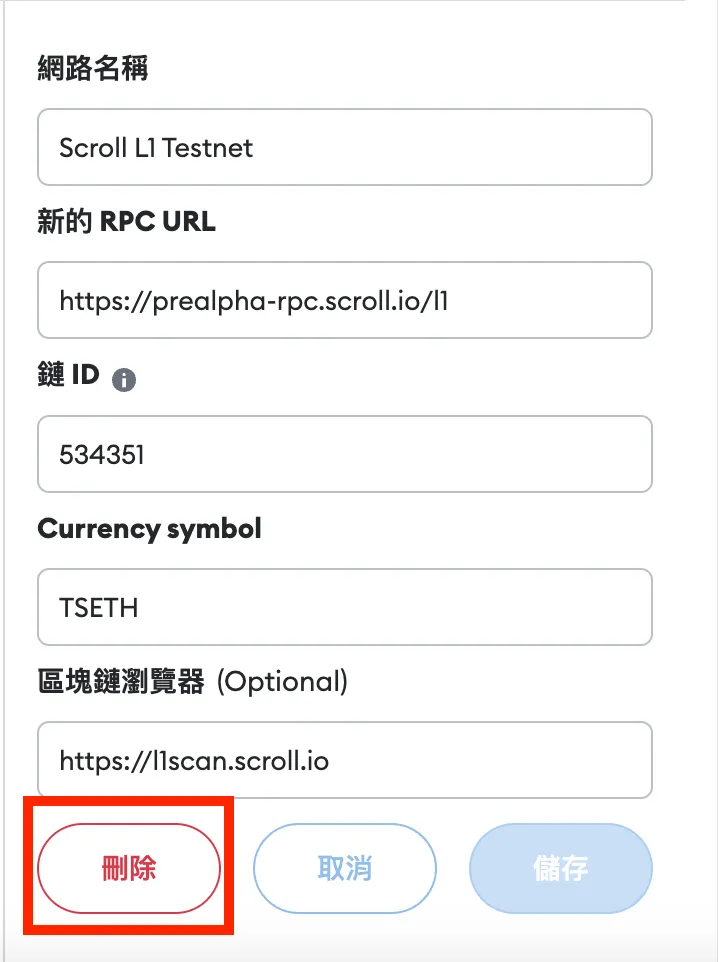This screenshot has width=718, height=962.
Task: Click the 鏈 ID heading text
Action: [x=68, y=375]
